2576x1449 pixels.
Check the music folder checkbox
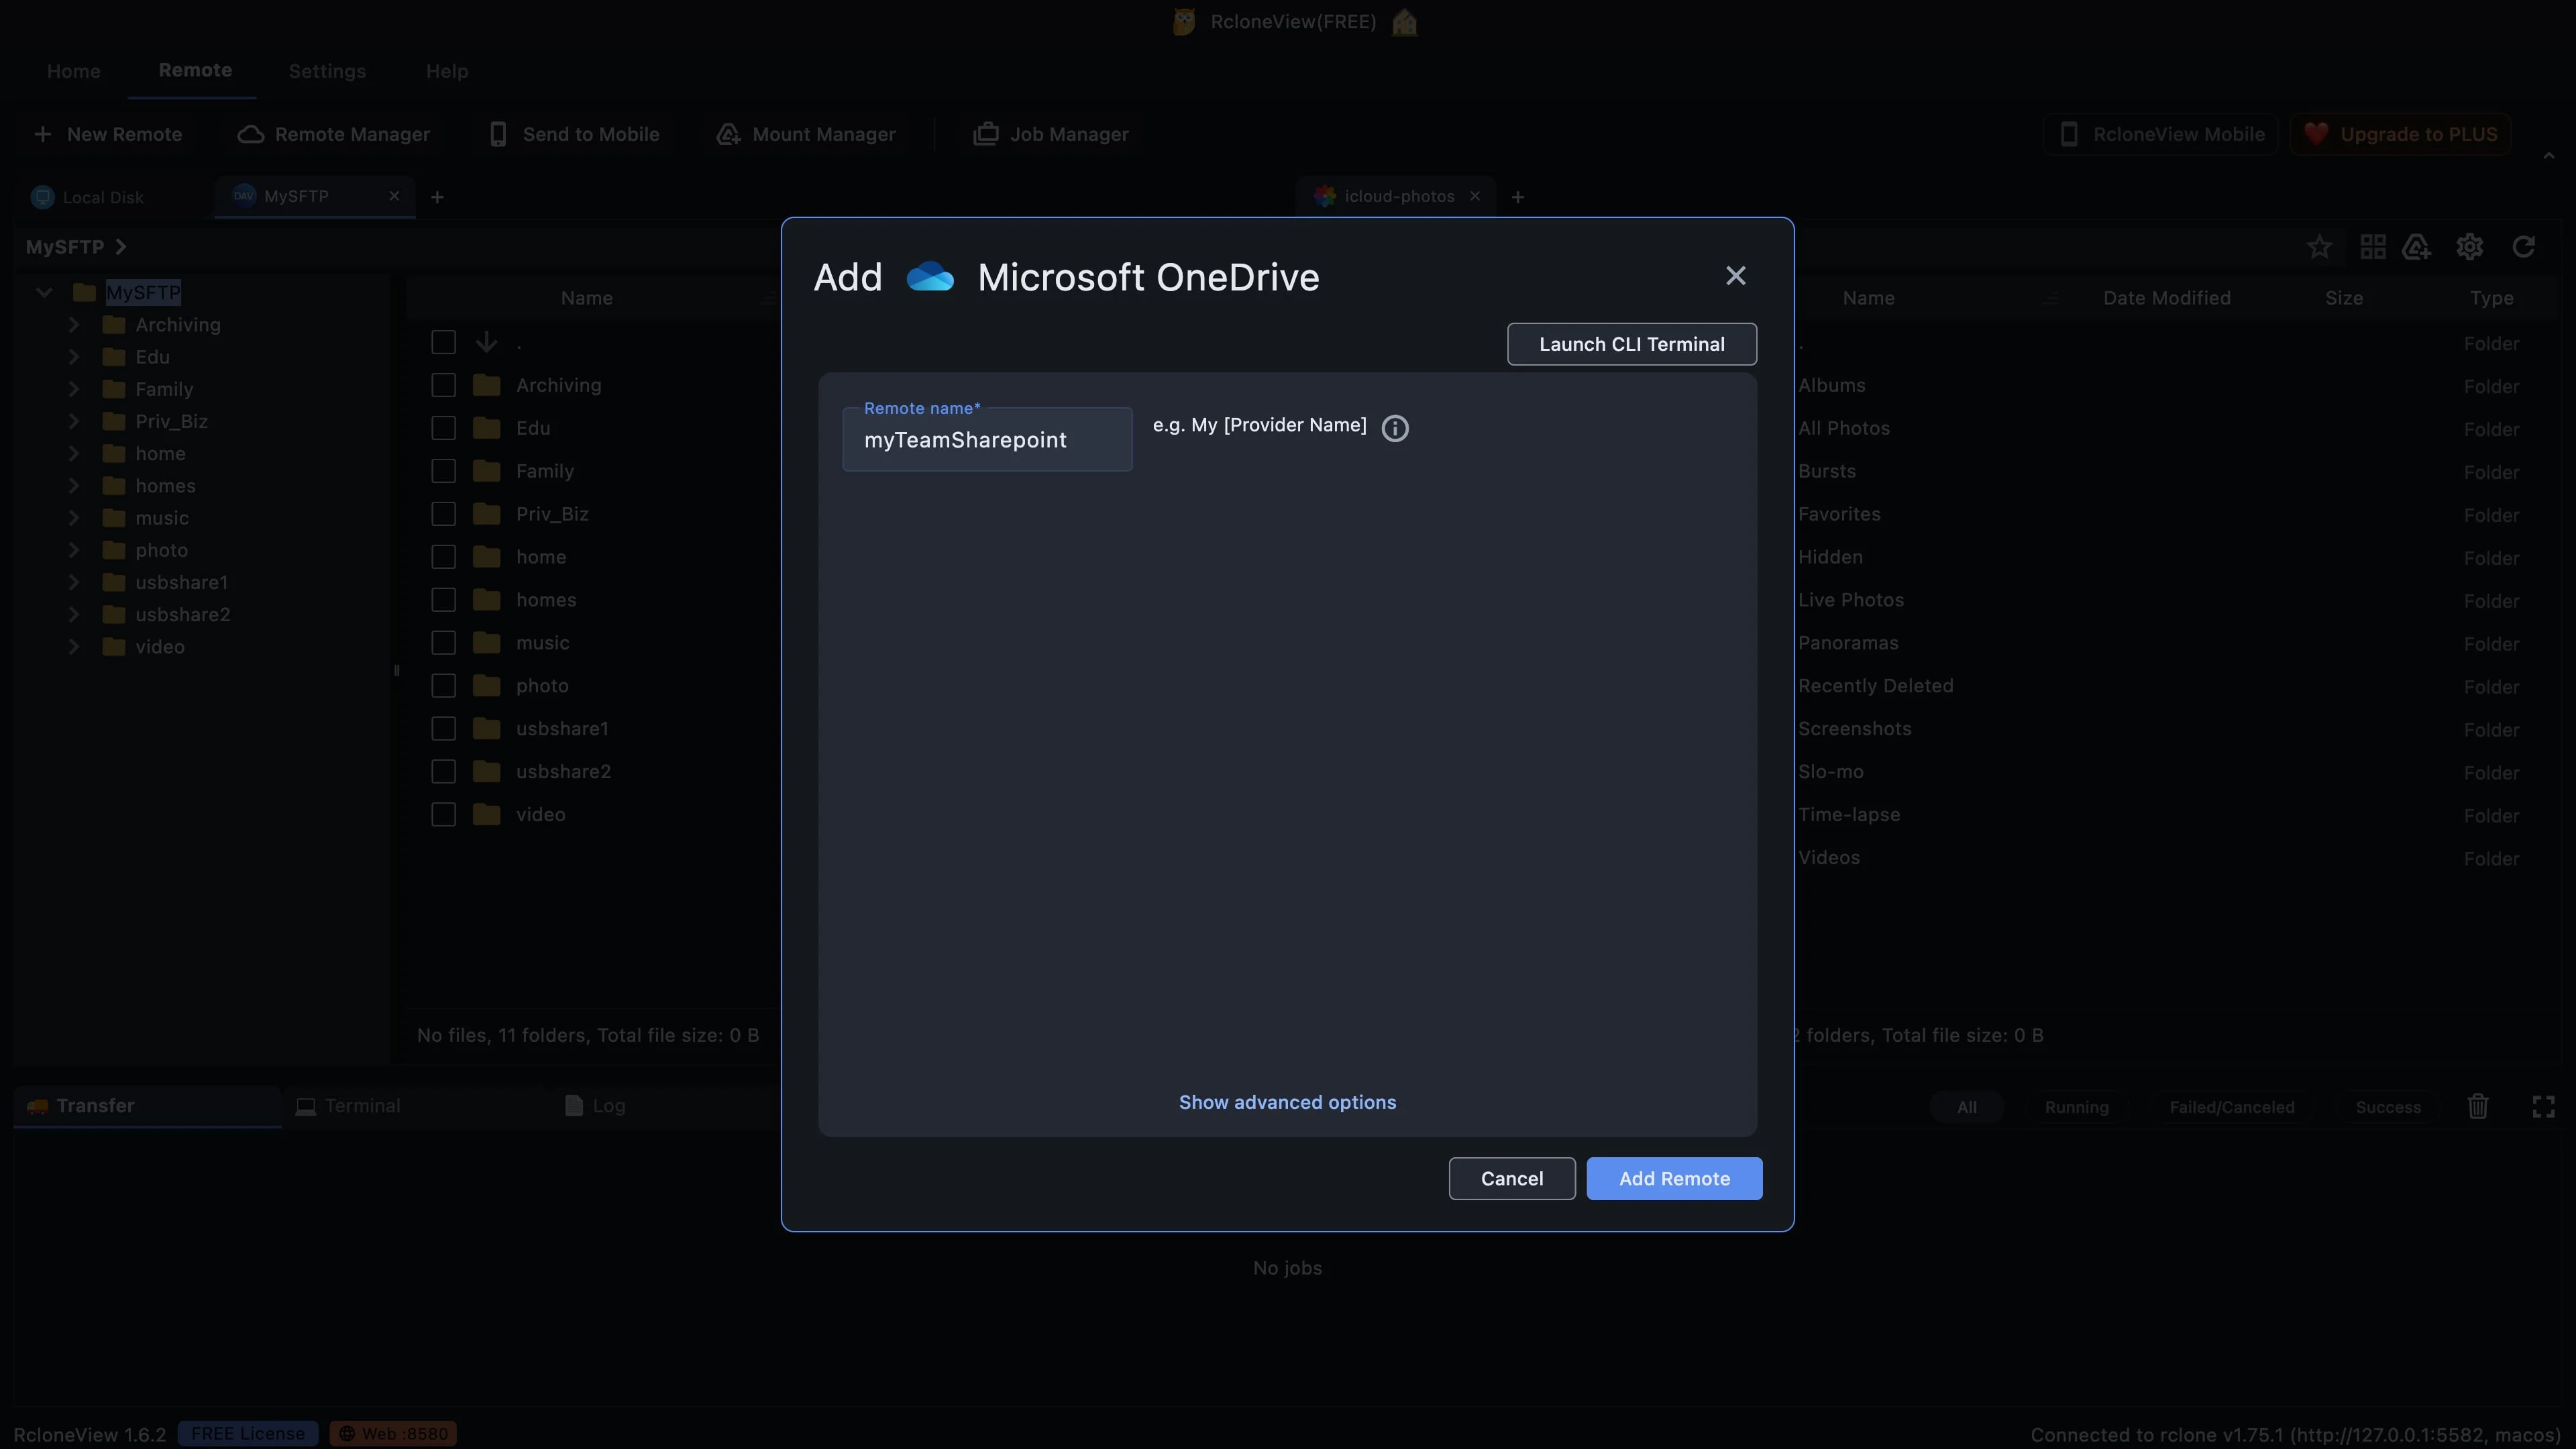[444, 643]
